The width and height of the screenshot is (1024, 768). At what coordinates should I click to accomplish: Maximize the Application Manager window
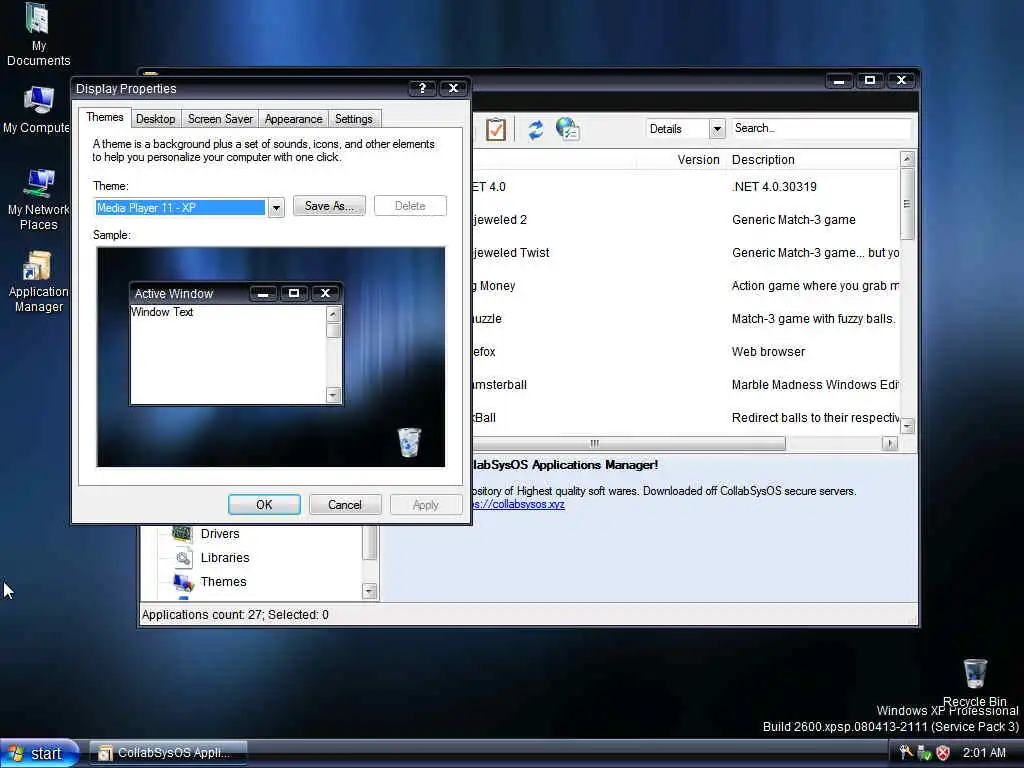tap(870, 80)
